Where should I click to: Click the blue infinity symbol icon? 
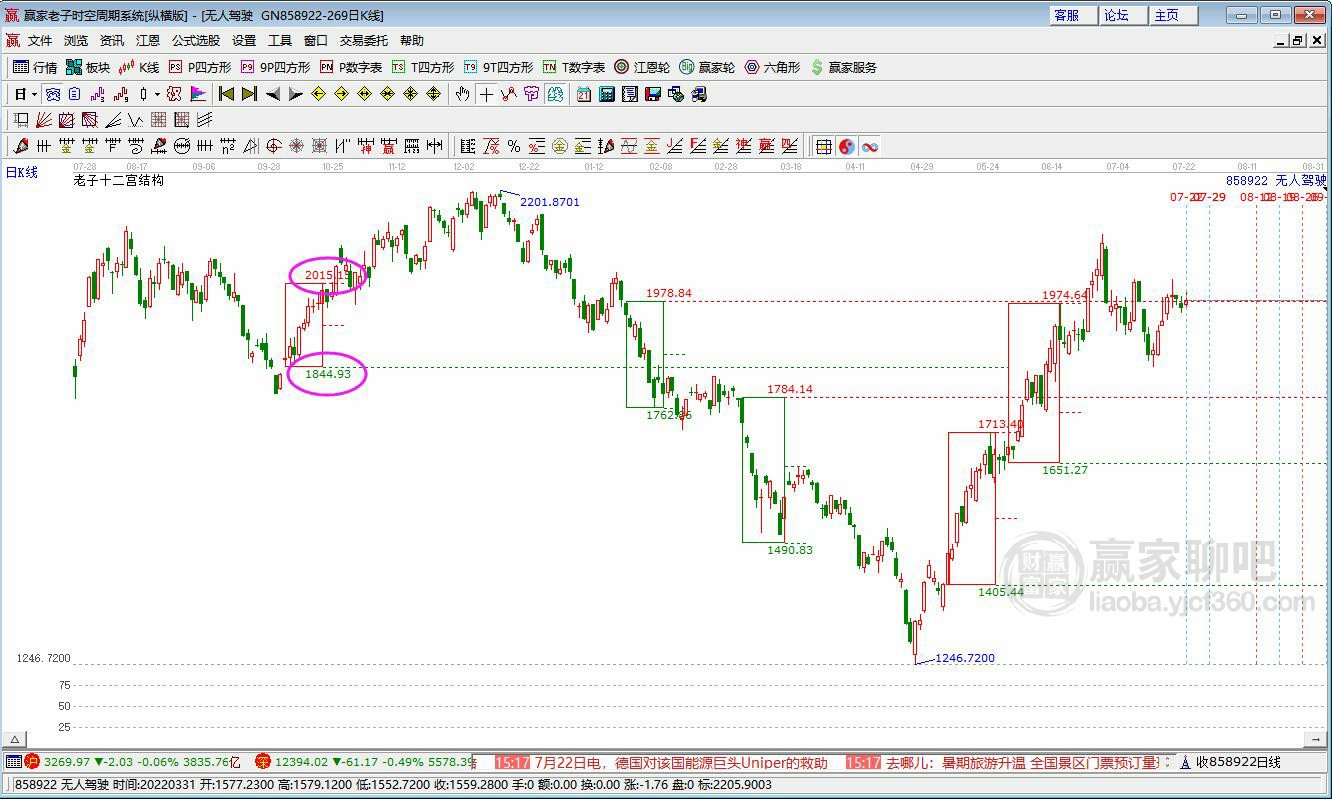(870, 146)
